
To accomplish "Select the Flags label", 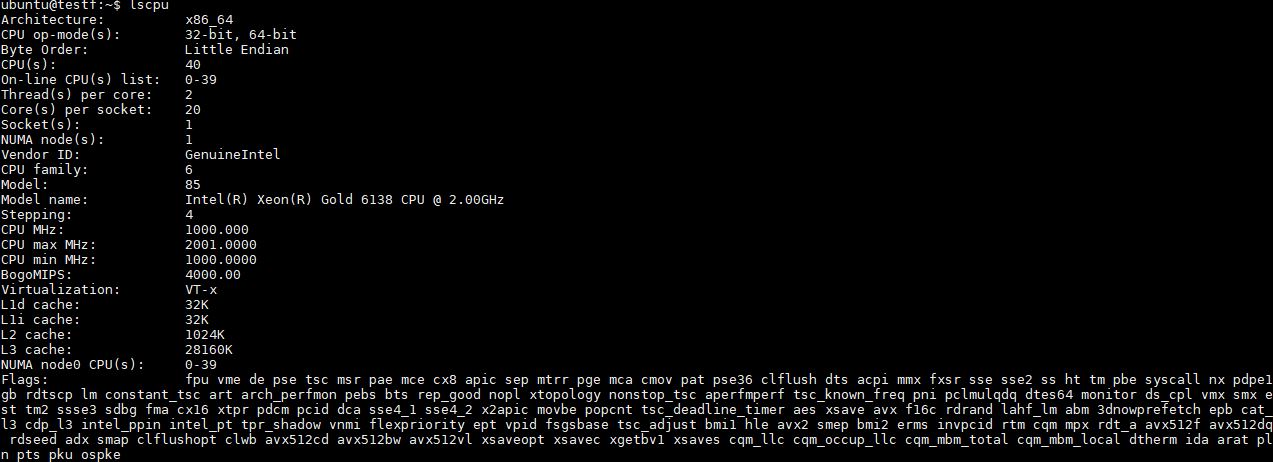I will [24, 380].
